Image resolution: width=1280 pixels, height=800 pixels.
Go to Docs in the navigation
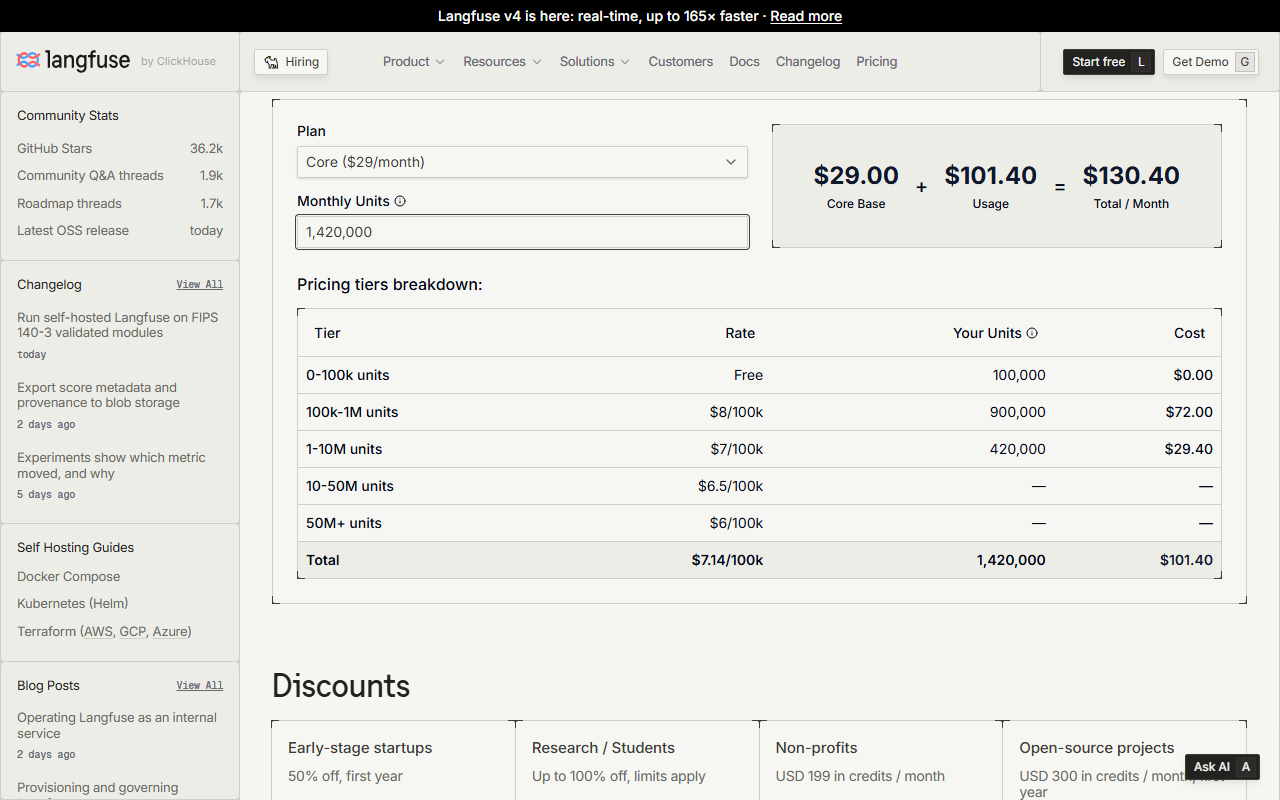point(745,62)
